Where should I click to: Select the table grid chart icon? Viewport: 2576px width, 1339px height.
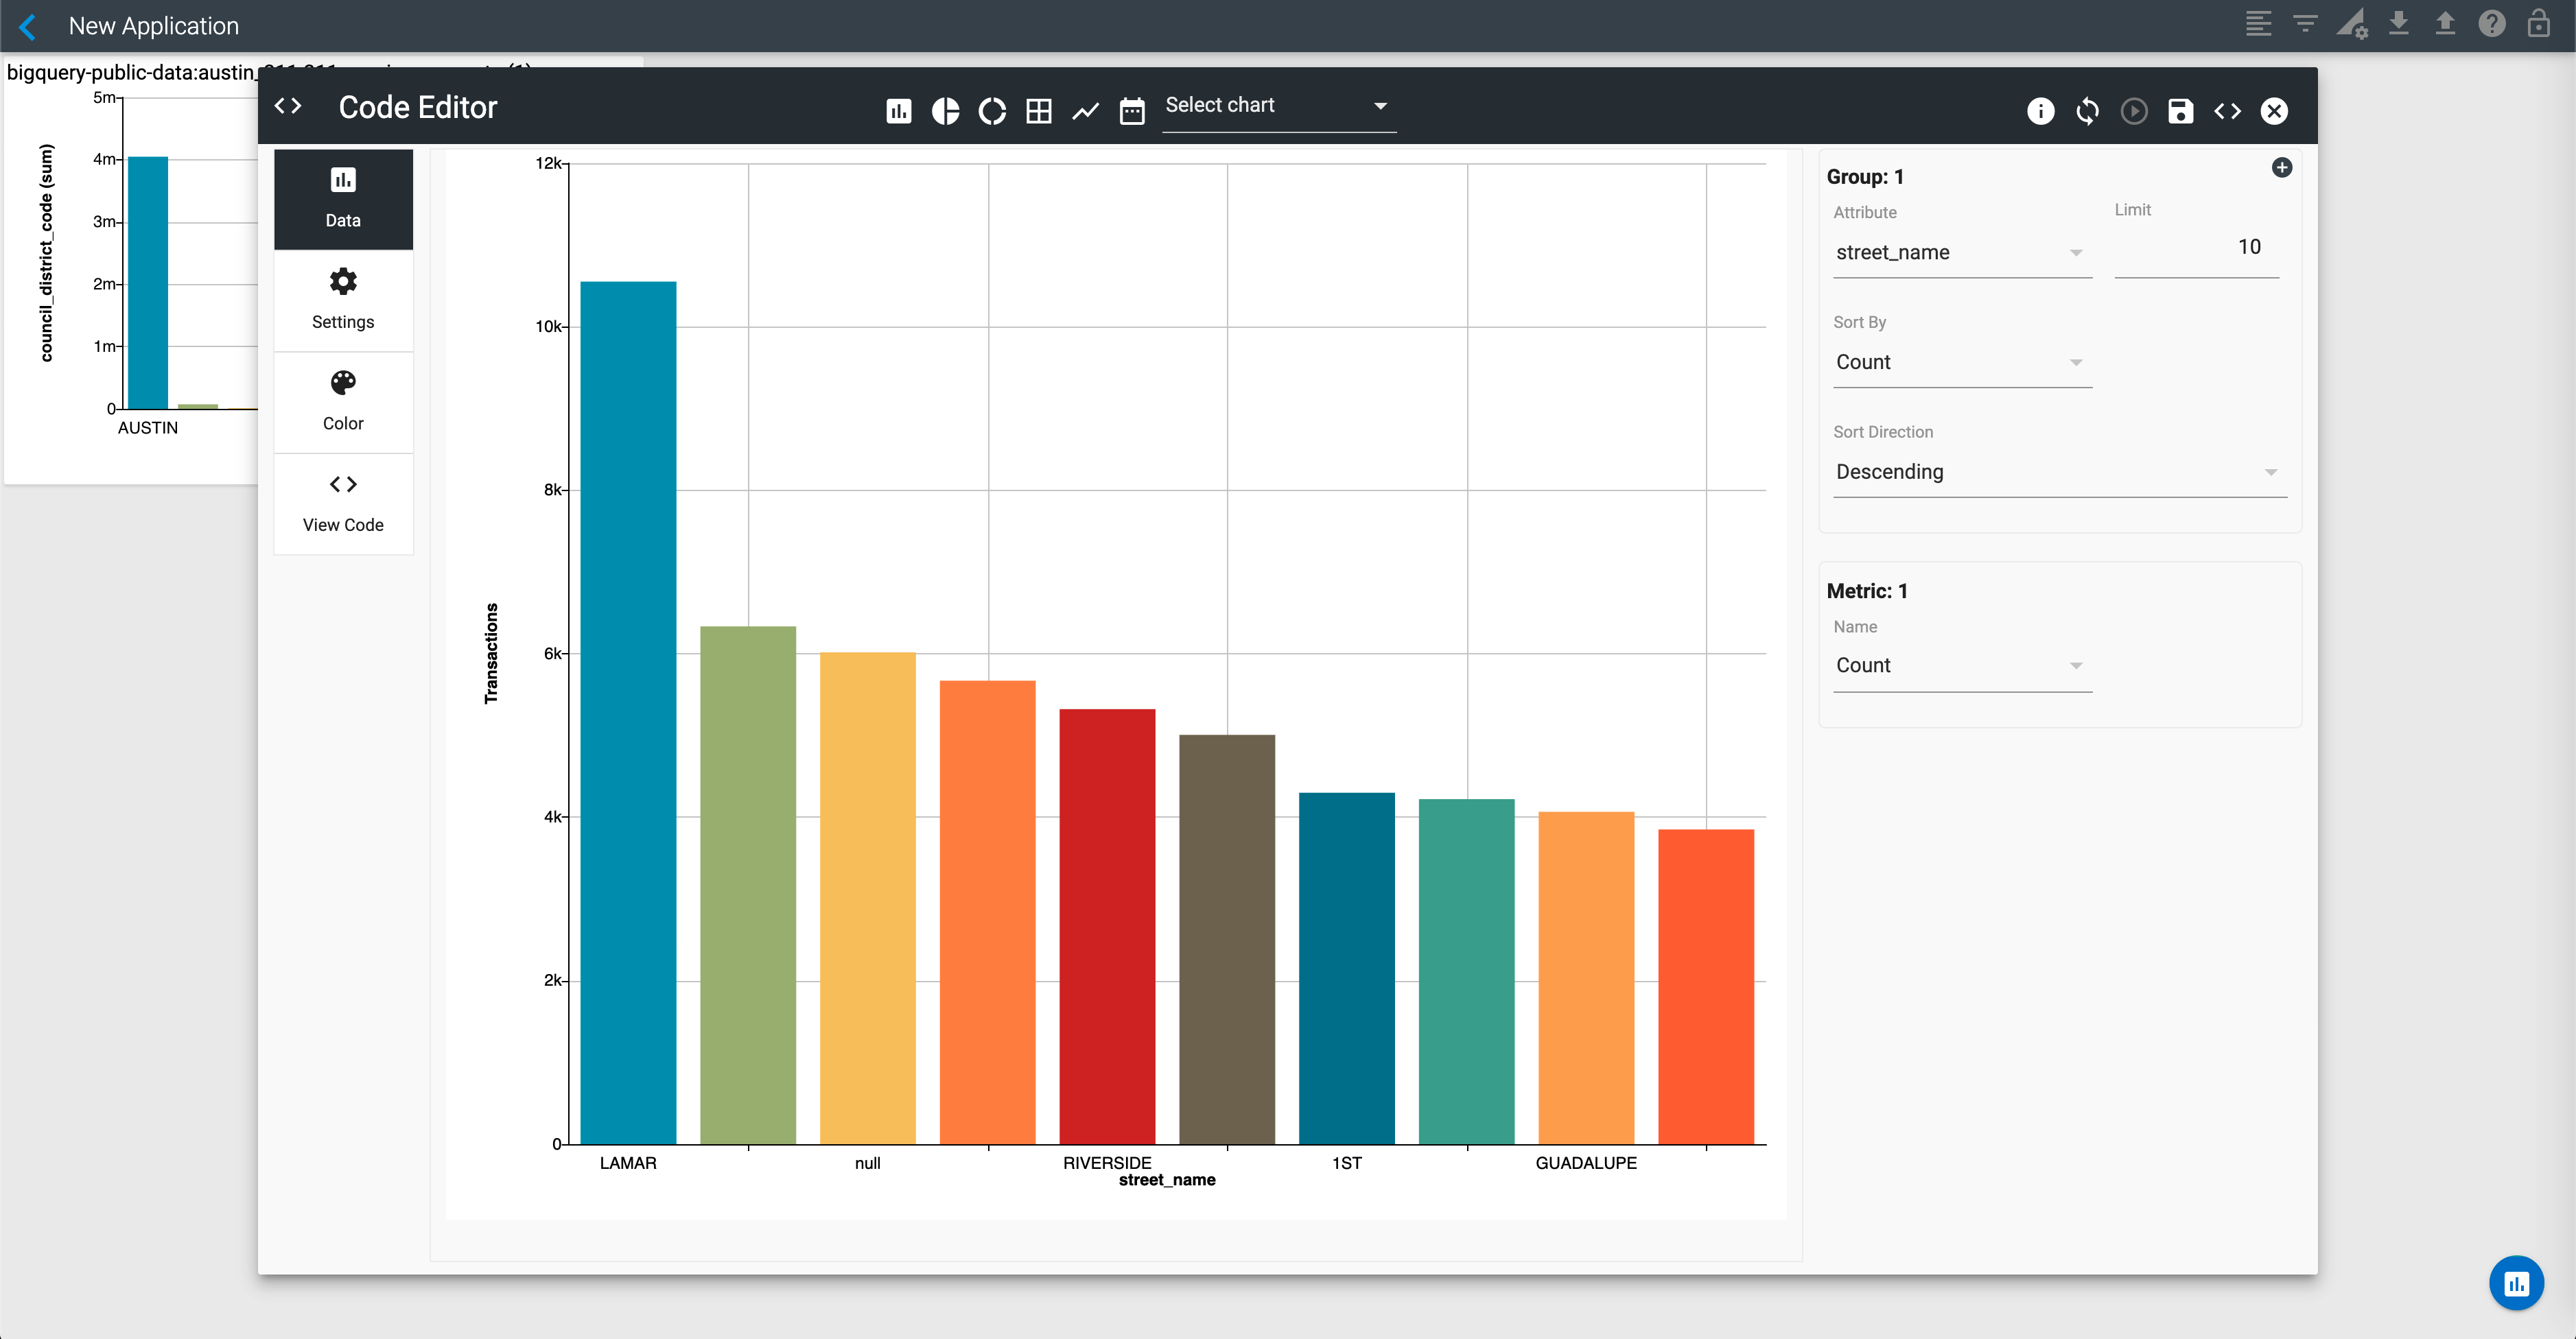tap(1039, 111)
